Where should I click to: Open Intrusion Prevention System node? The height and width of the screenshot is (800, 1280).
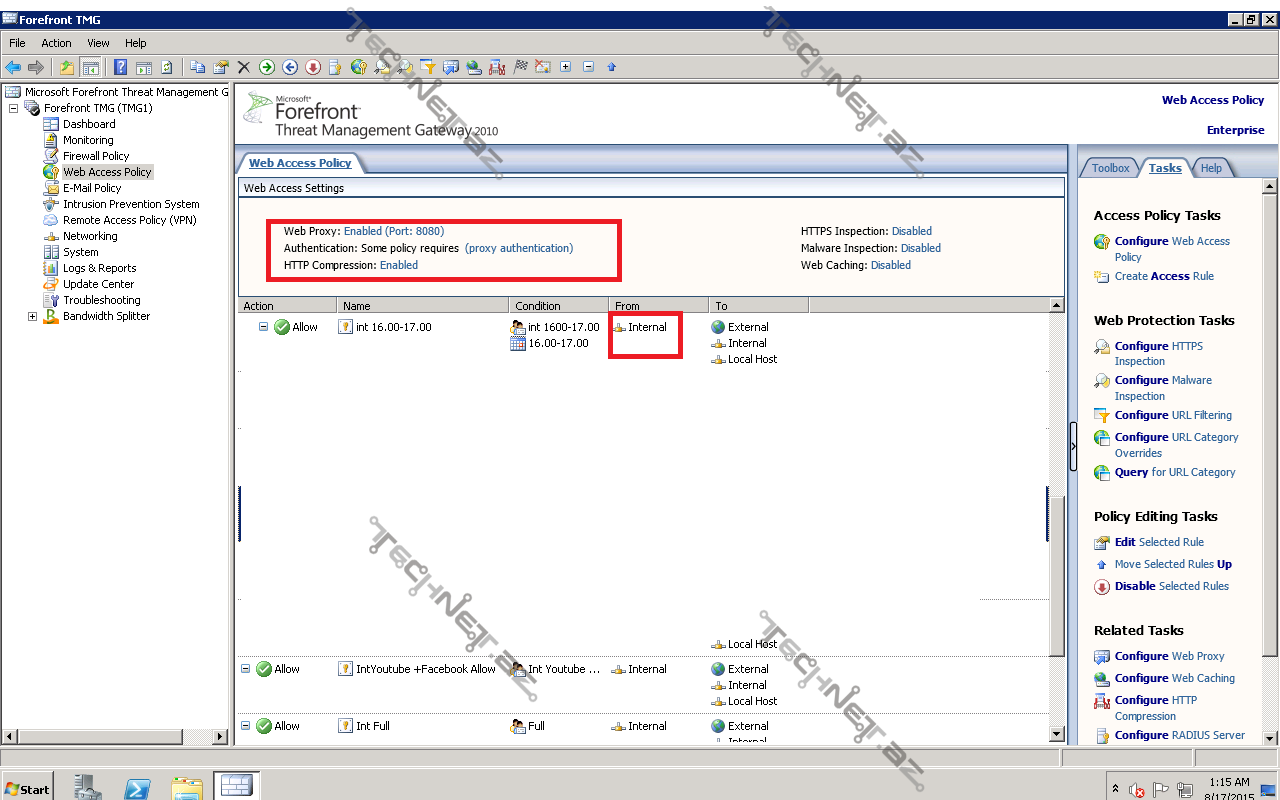click(130, 204)
